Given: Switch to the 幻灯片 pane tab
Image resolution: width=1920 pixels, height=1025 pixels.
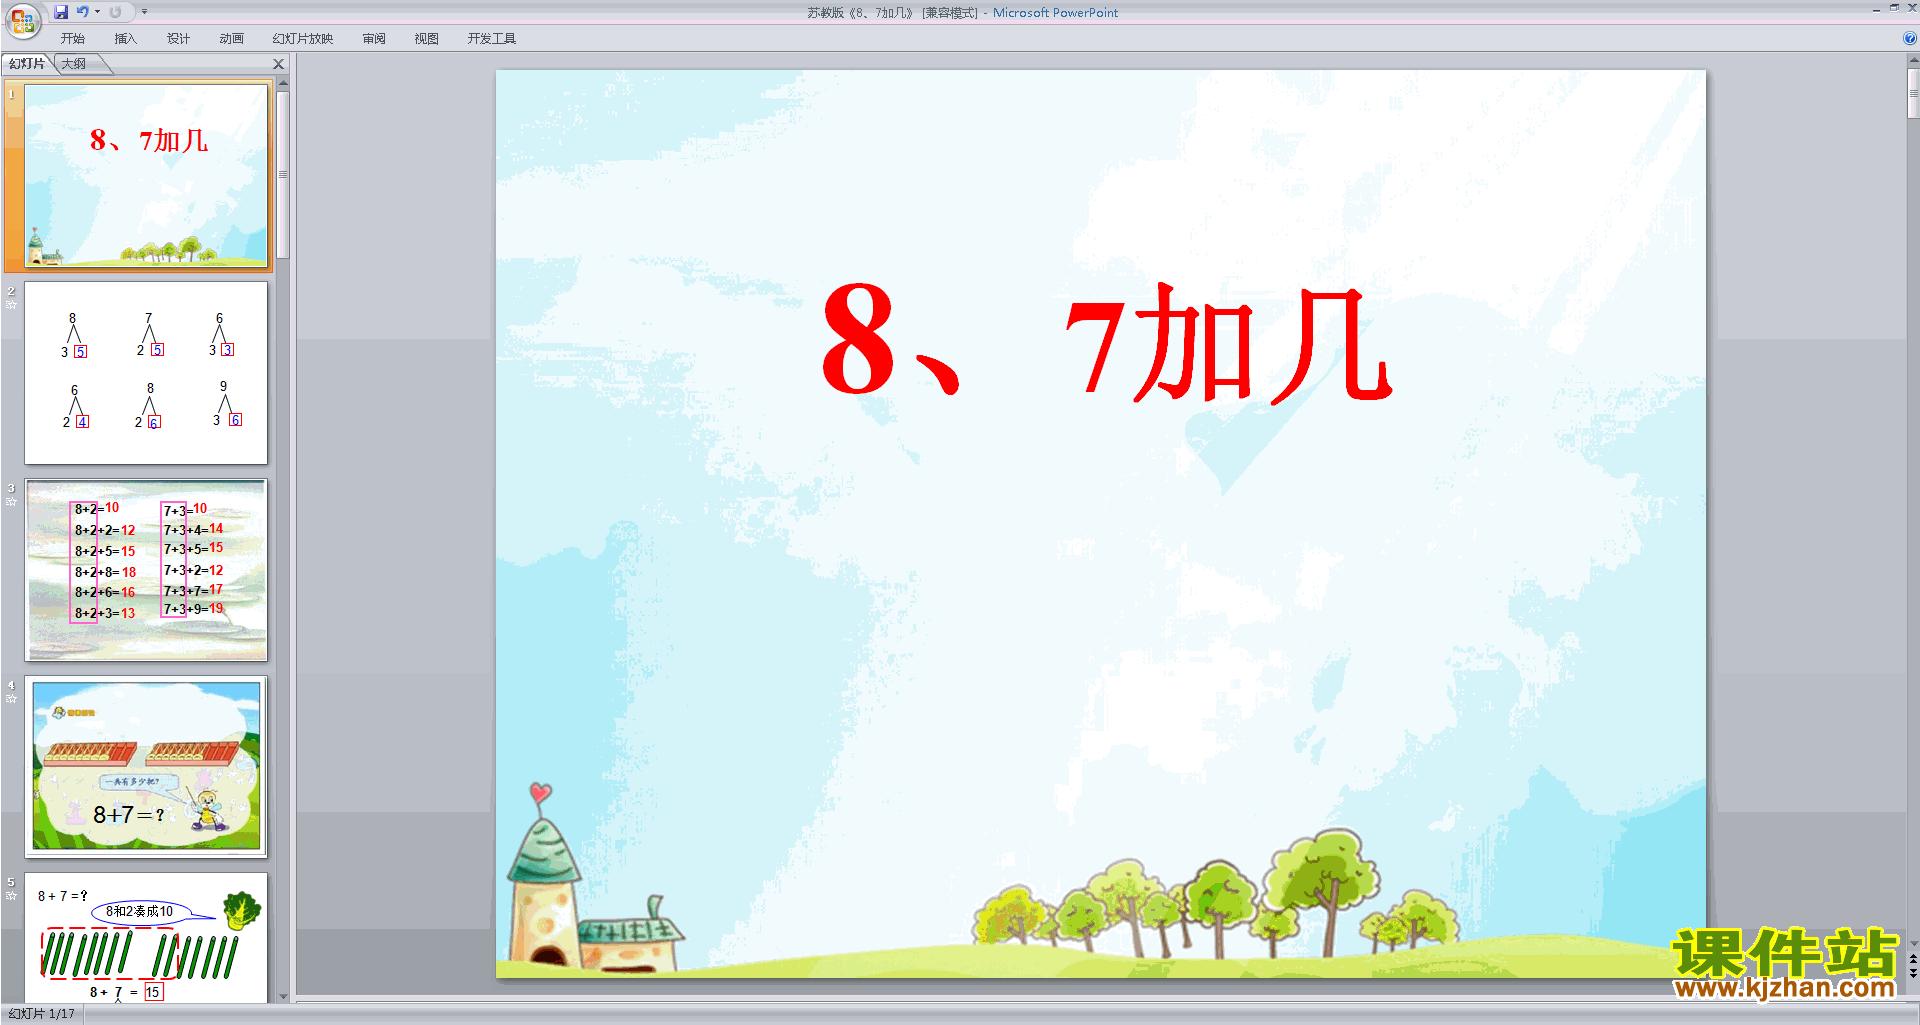Looking at the screenshot, I should 27,64.
